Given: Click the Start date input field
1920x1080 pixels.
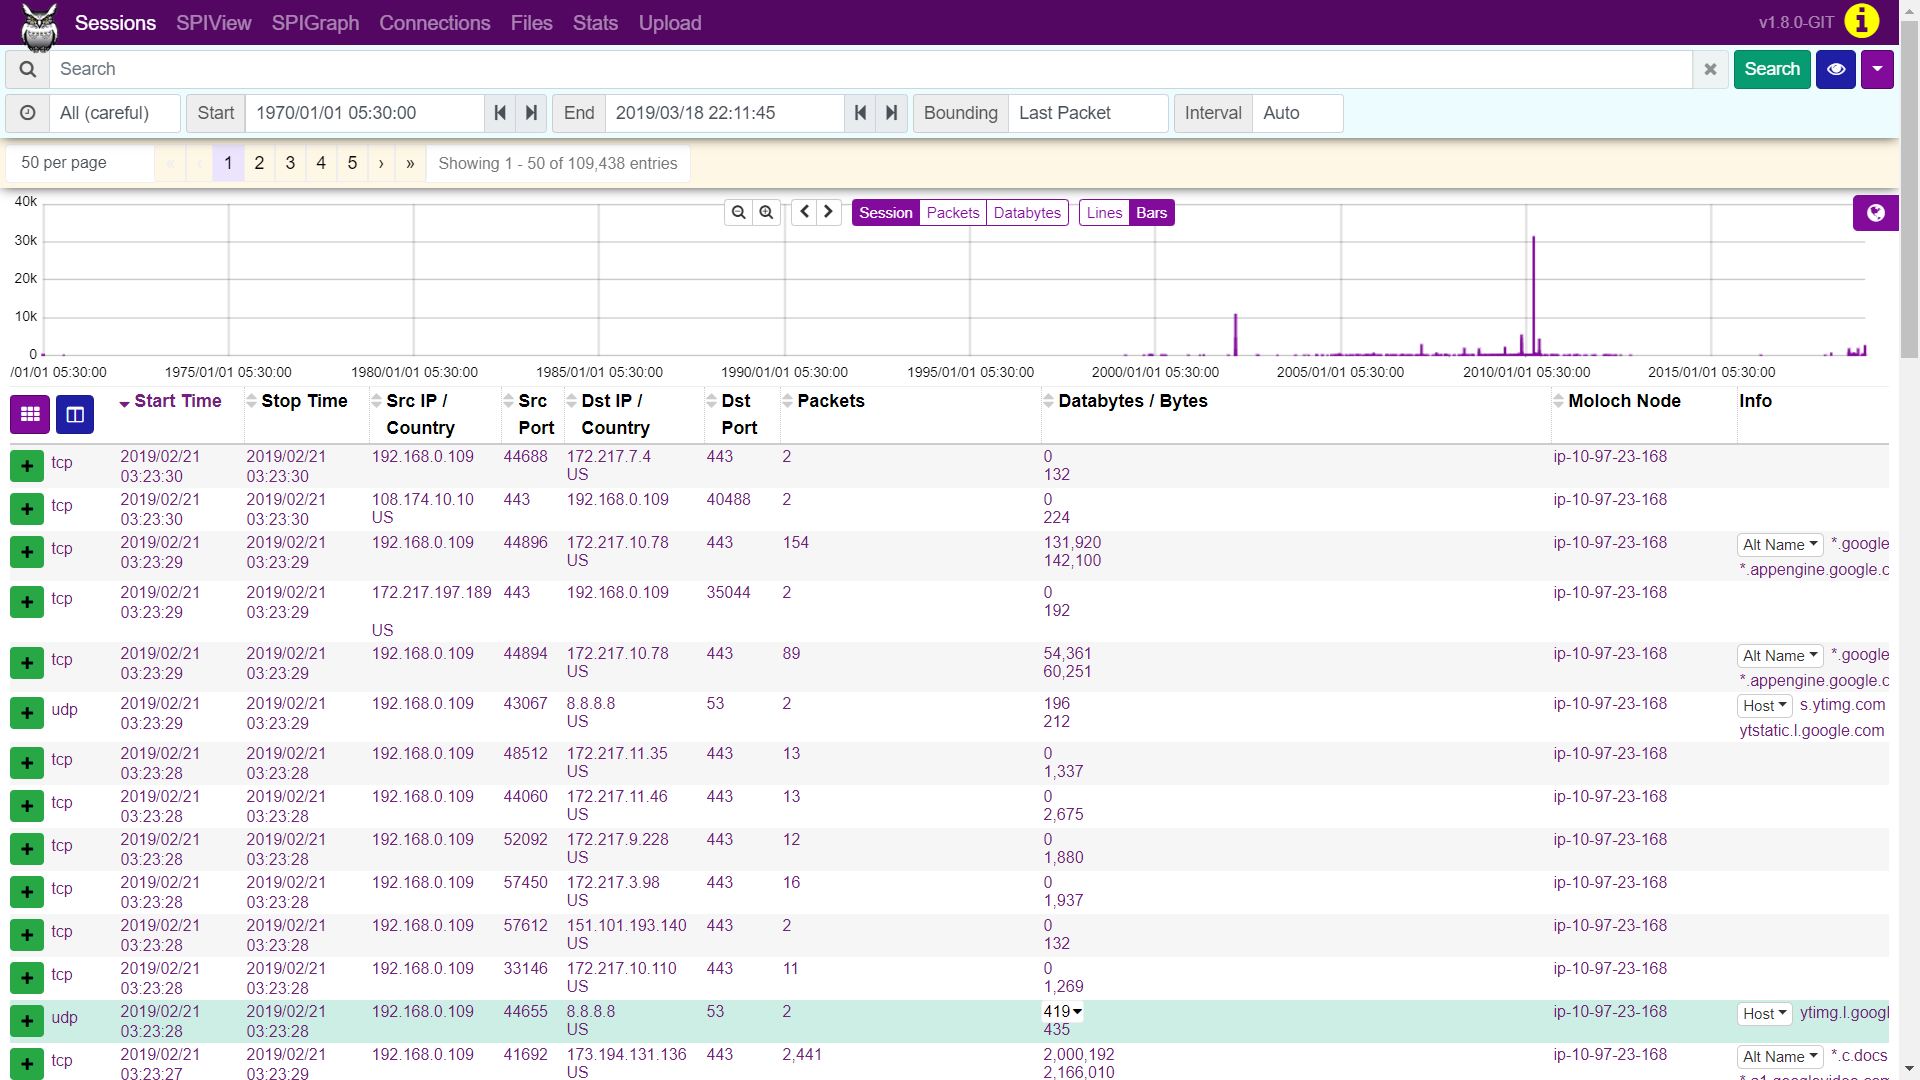Looking at the screenshot, I should click(365, 113).
